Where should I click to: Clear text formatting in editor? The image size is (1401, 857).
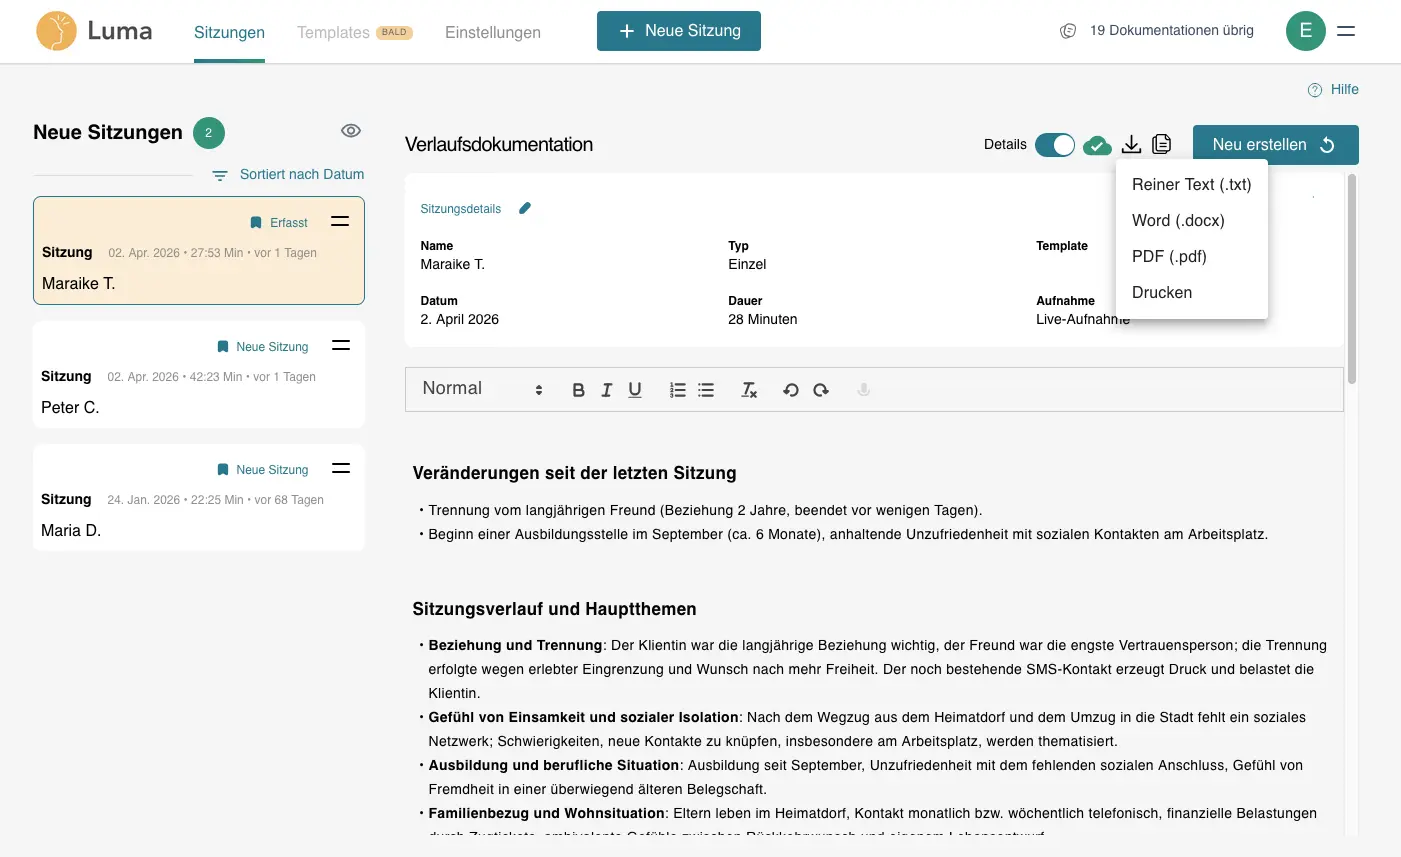[749, 390]
